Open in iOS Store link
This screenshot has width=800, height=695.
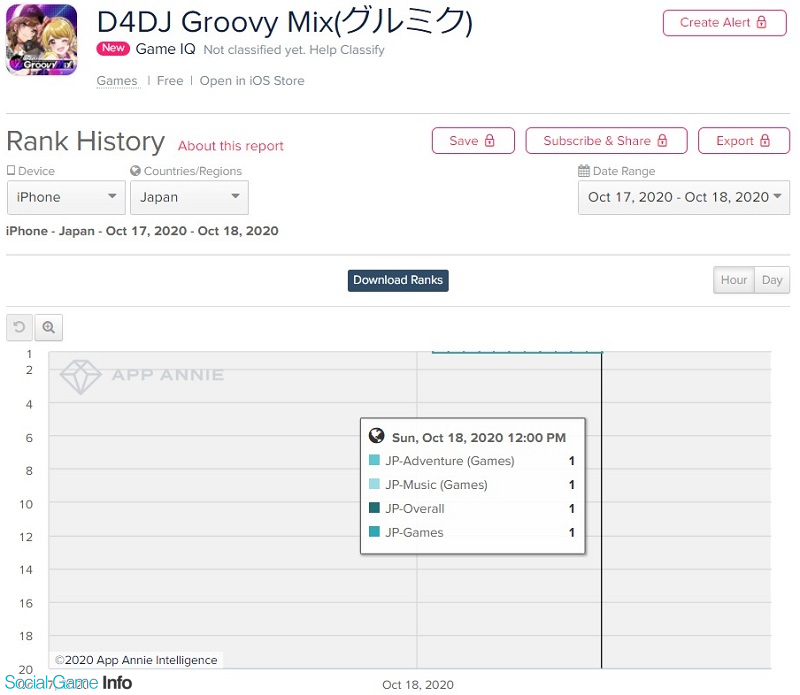(252, 81)
